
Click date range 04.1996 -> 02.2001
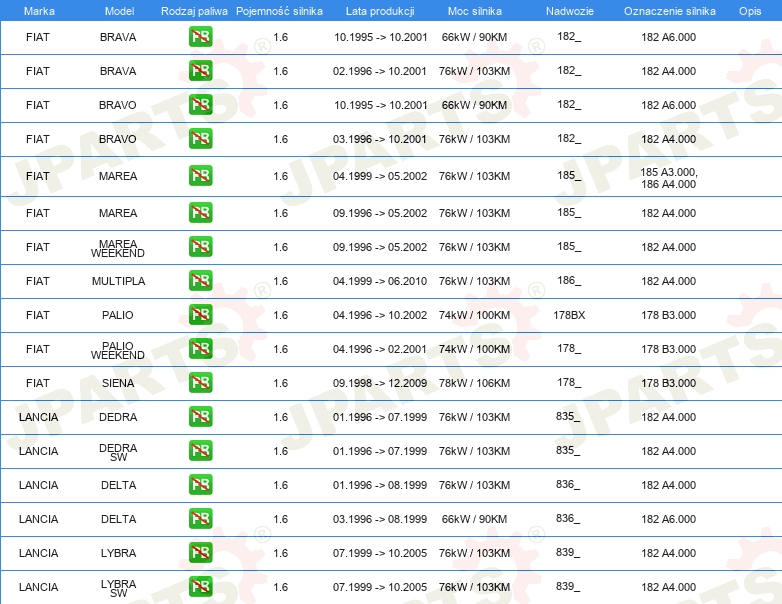[380, 349]
